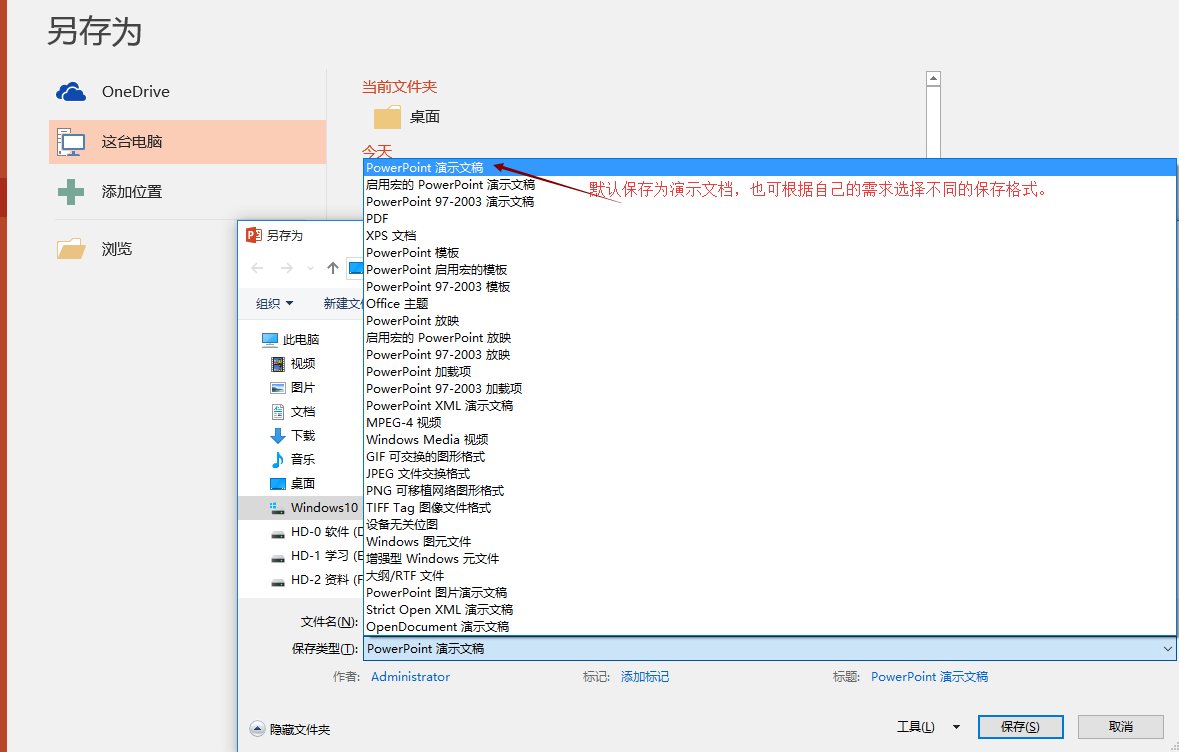The height and width of the screenshot is (752, 1179).
Task: Select JPEG 文件交换格式 option
Action: pyautogui.click(x=417, y=473)
